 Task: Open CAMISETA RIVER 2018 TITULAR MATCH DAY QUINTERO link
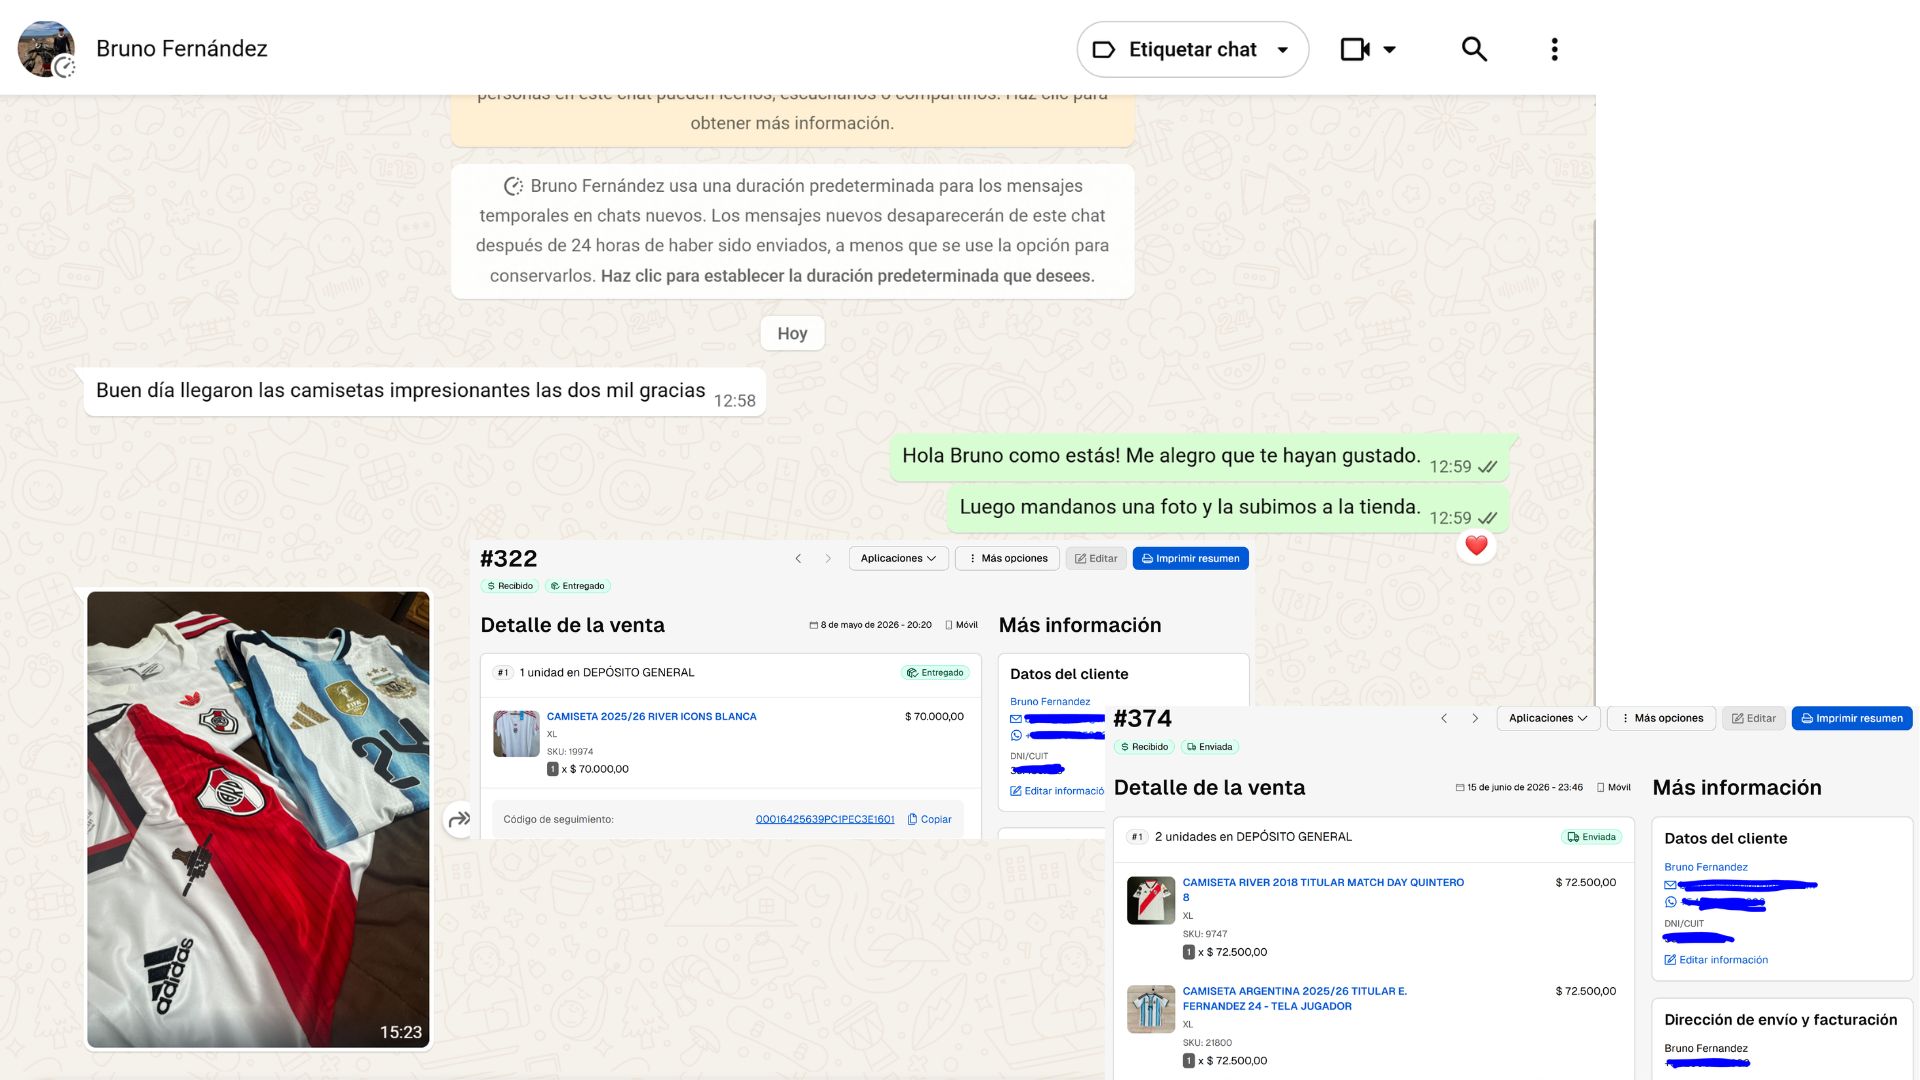click(x=1323, y=889)
